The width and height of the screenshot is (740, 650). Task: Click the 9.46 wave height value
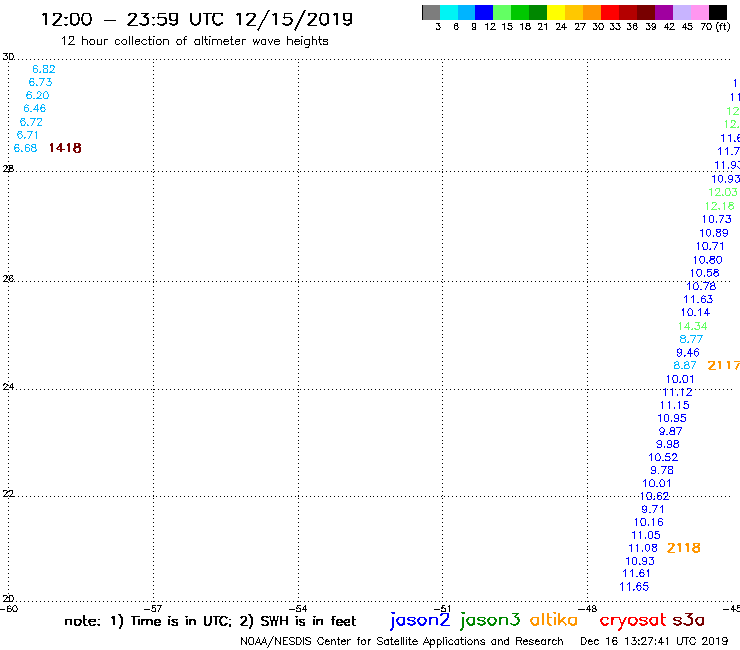point(688,353)
